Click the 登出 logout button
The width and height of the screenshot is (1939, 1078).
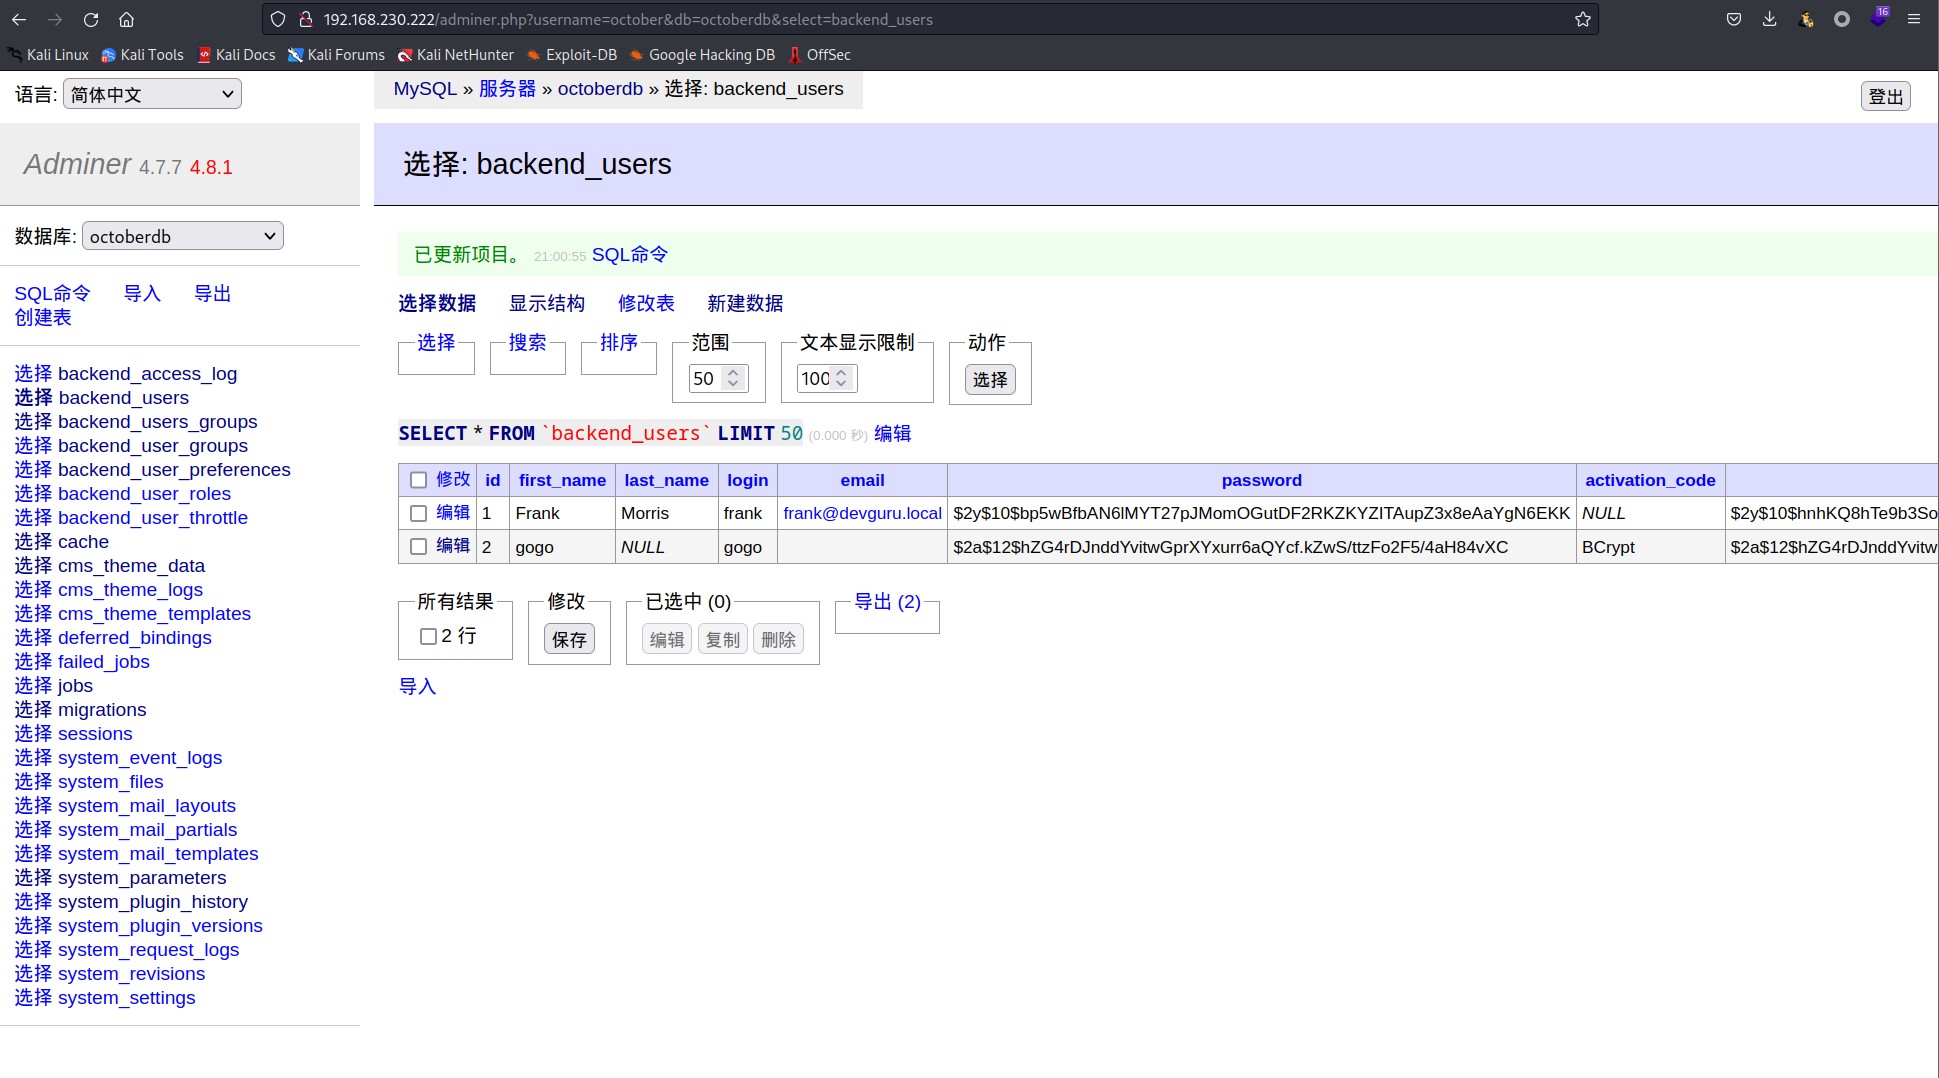tap(1886, 96)
